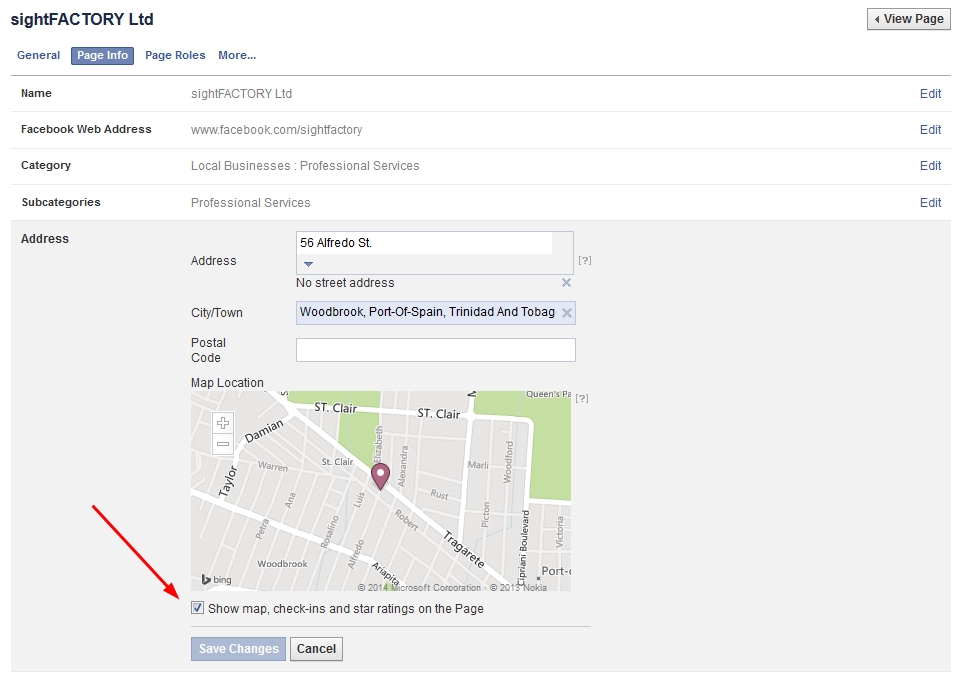Click the City/Town input field

[x=436, y=313]
